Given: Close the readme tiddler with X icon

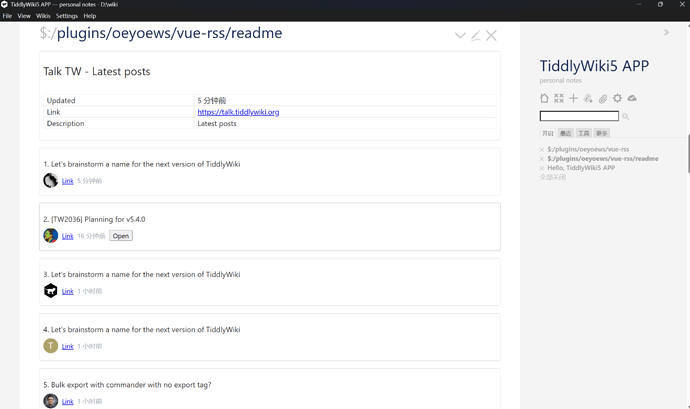Looking at the screenshot, I should tap(491, 35).
